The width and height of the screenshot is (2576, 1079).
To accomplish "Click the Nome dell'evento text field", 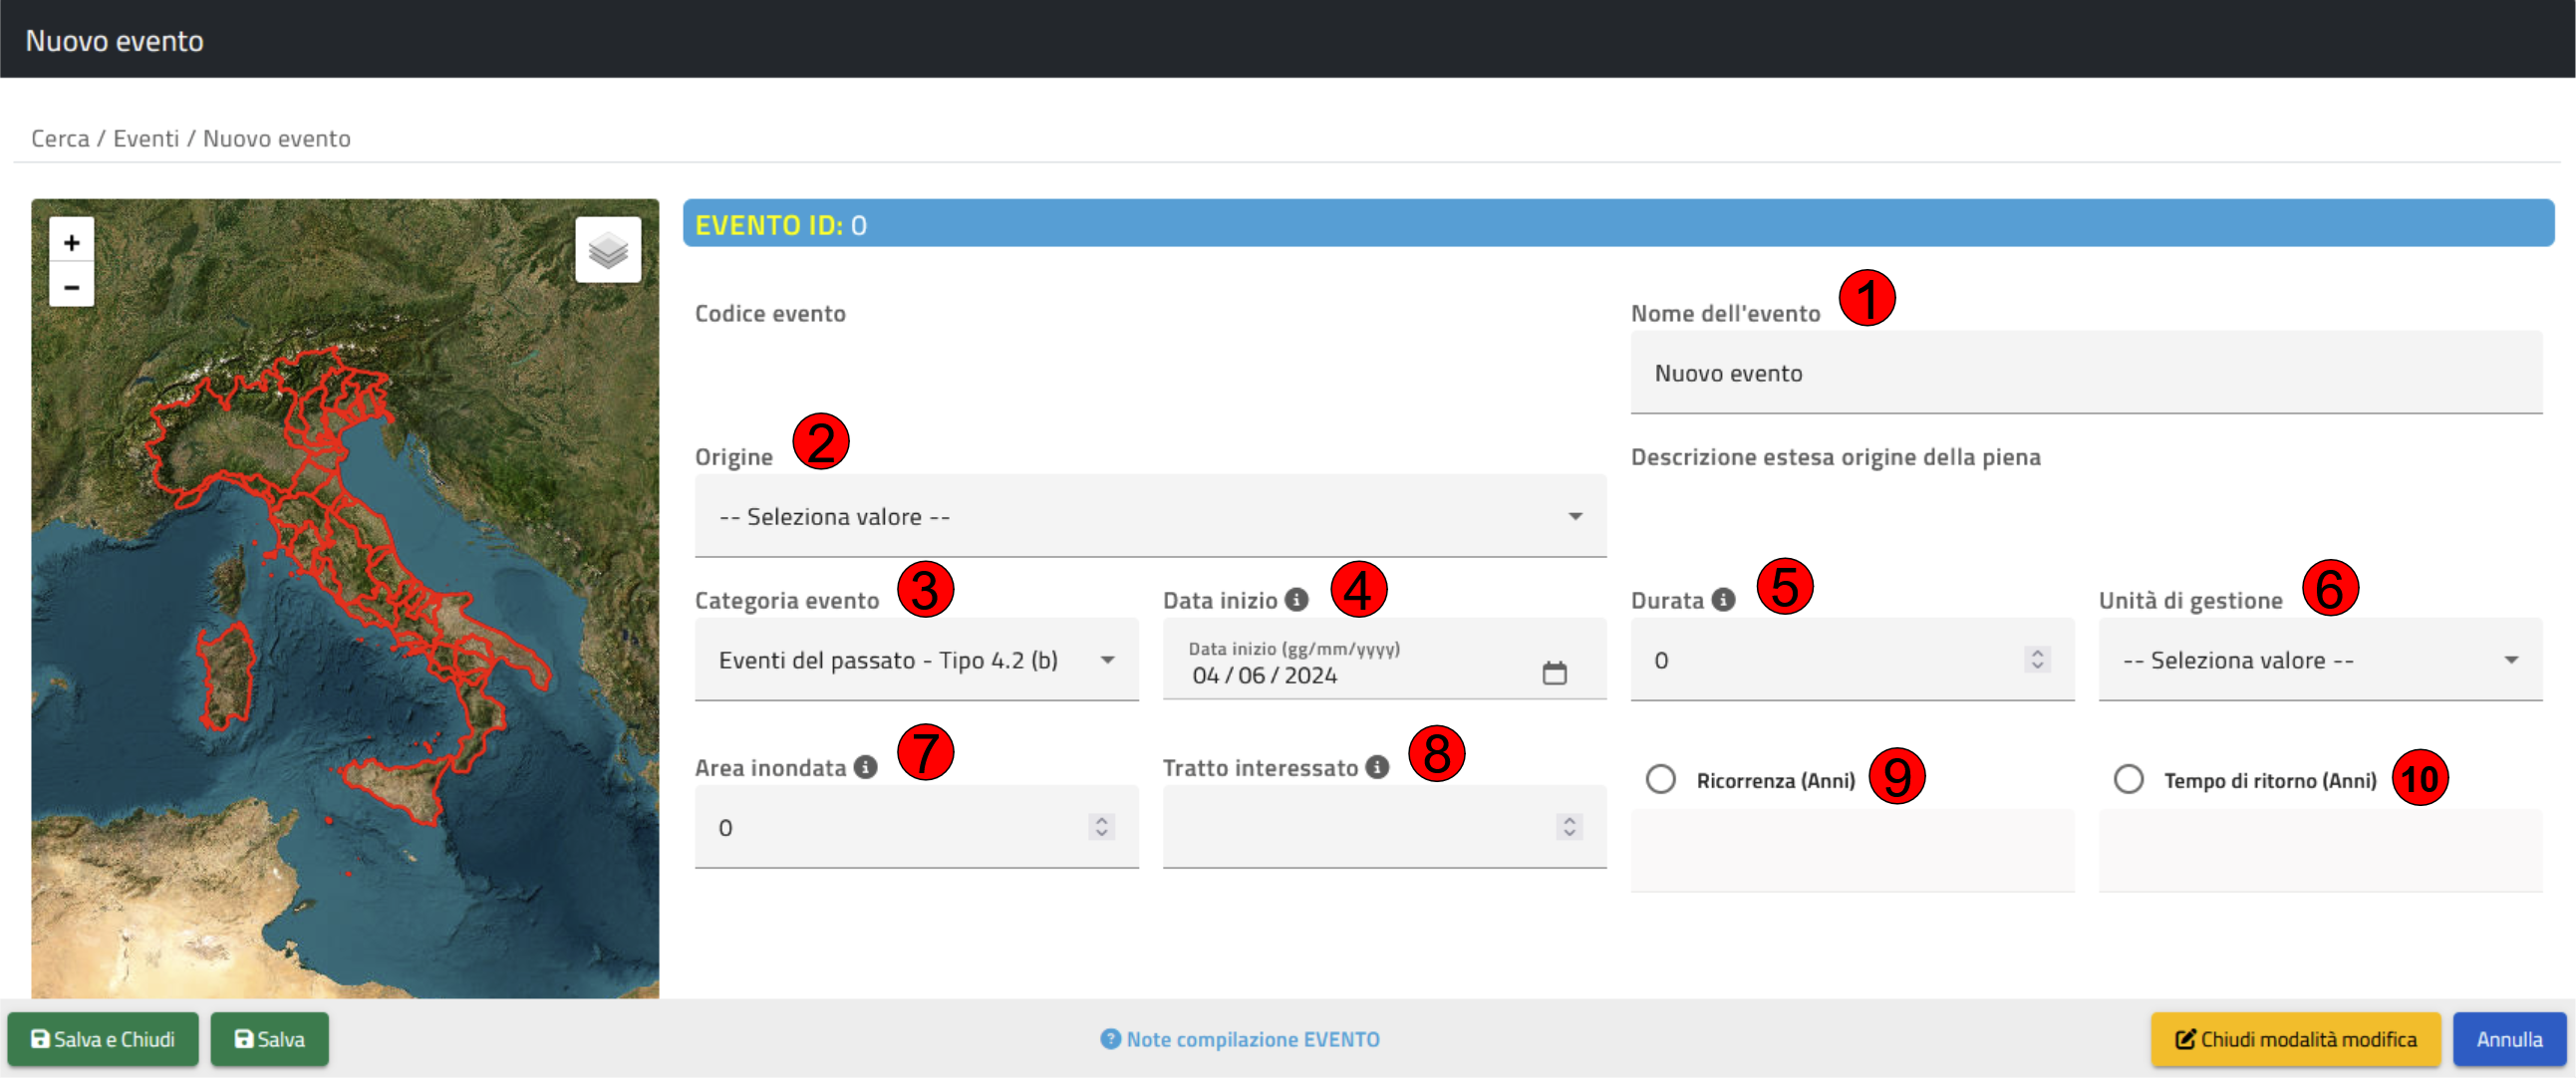I will pos(2085,373).
